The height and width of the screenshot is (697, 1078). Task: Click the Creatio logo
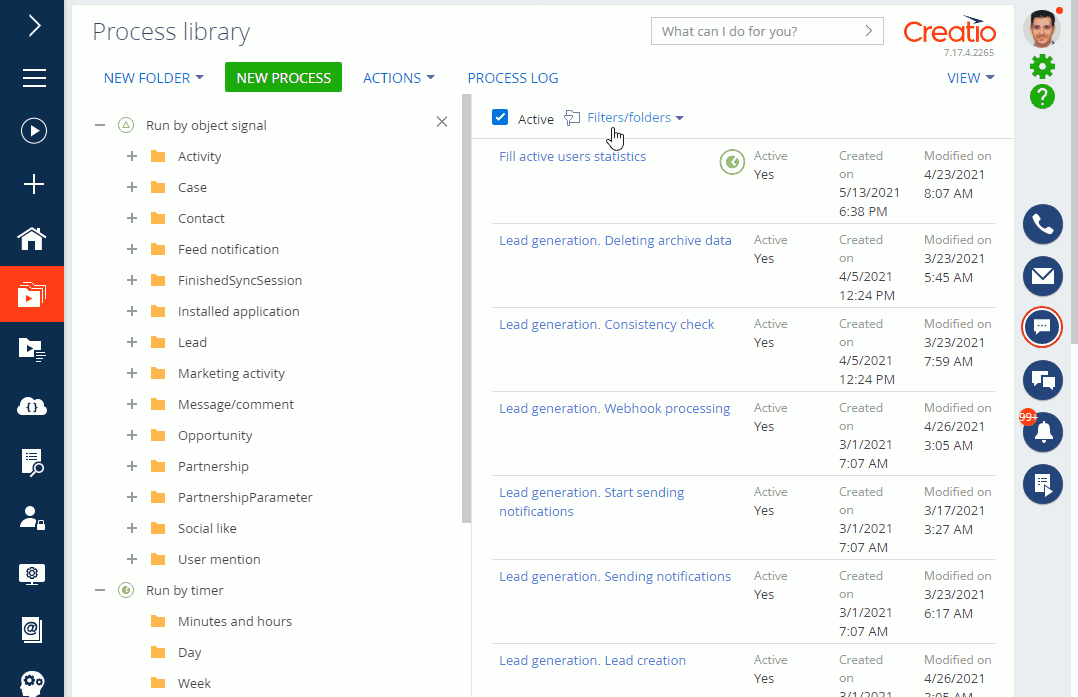coord(949,30)
